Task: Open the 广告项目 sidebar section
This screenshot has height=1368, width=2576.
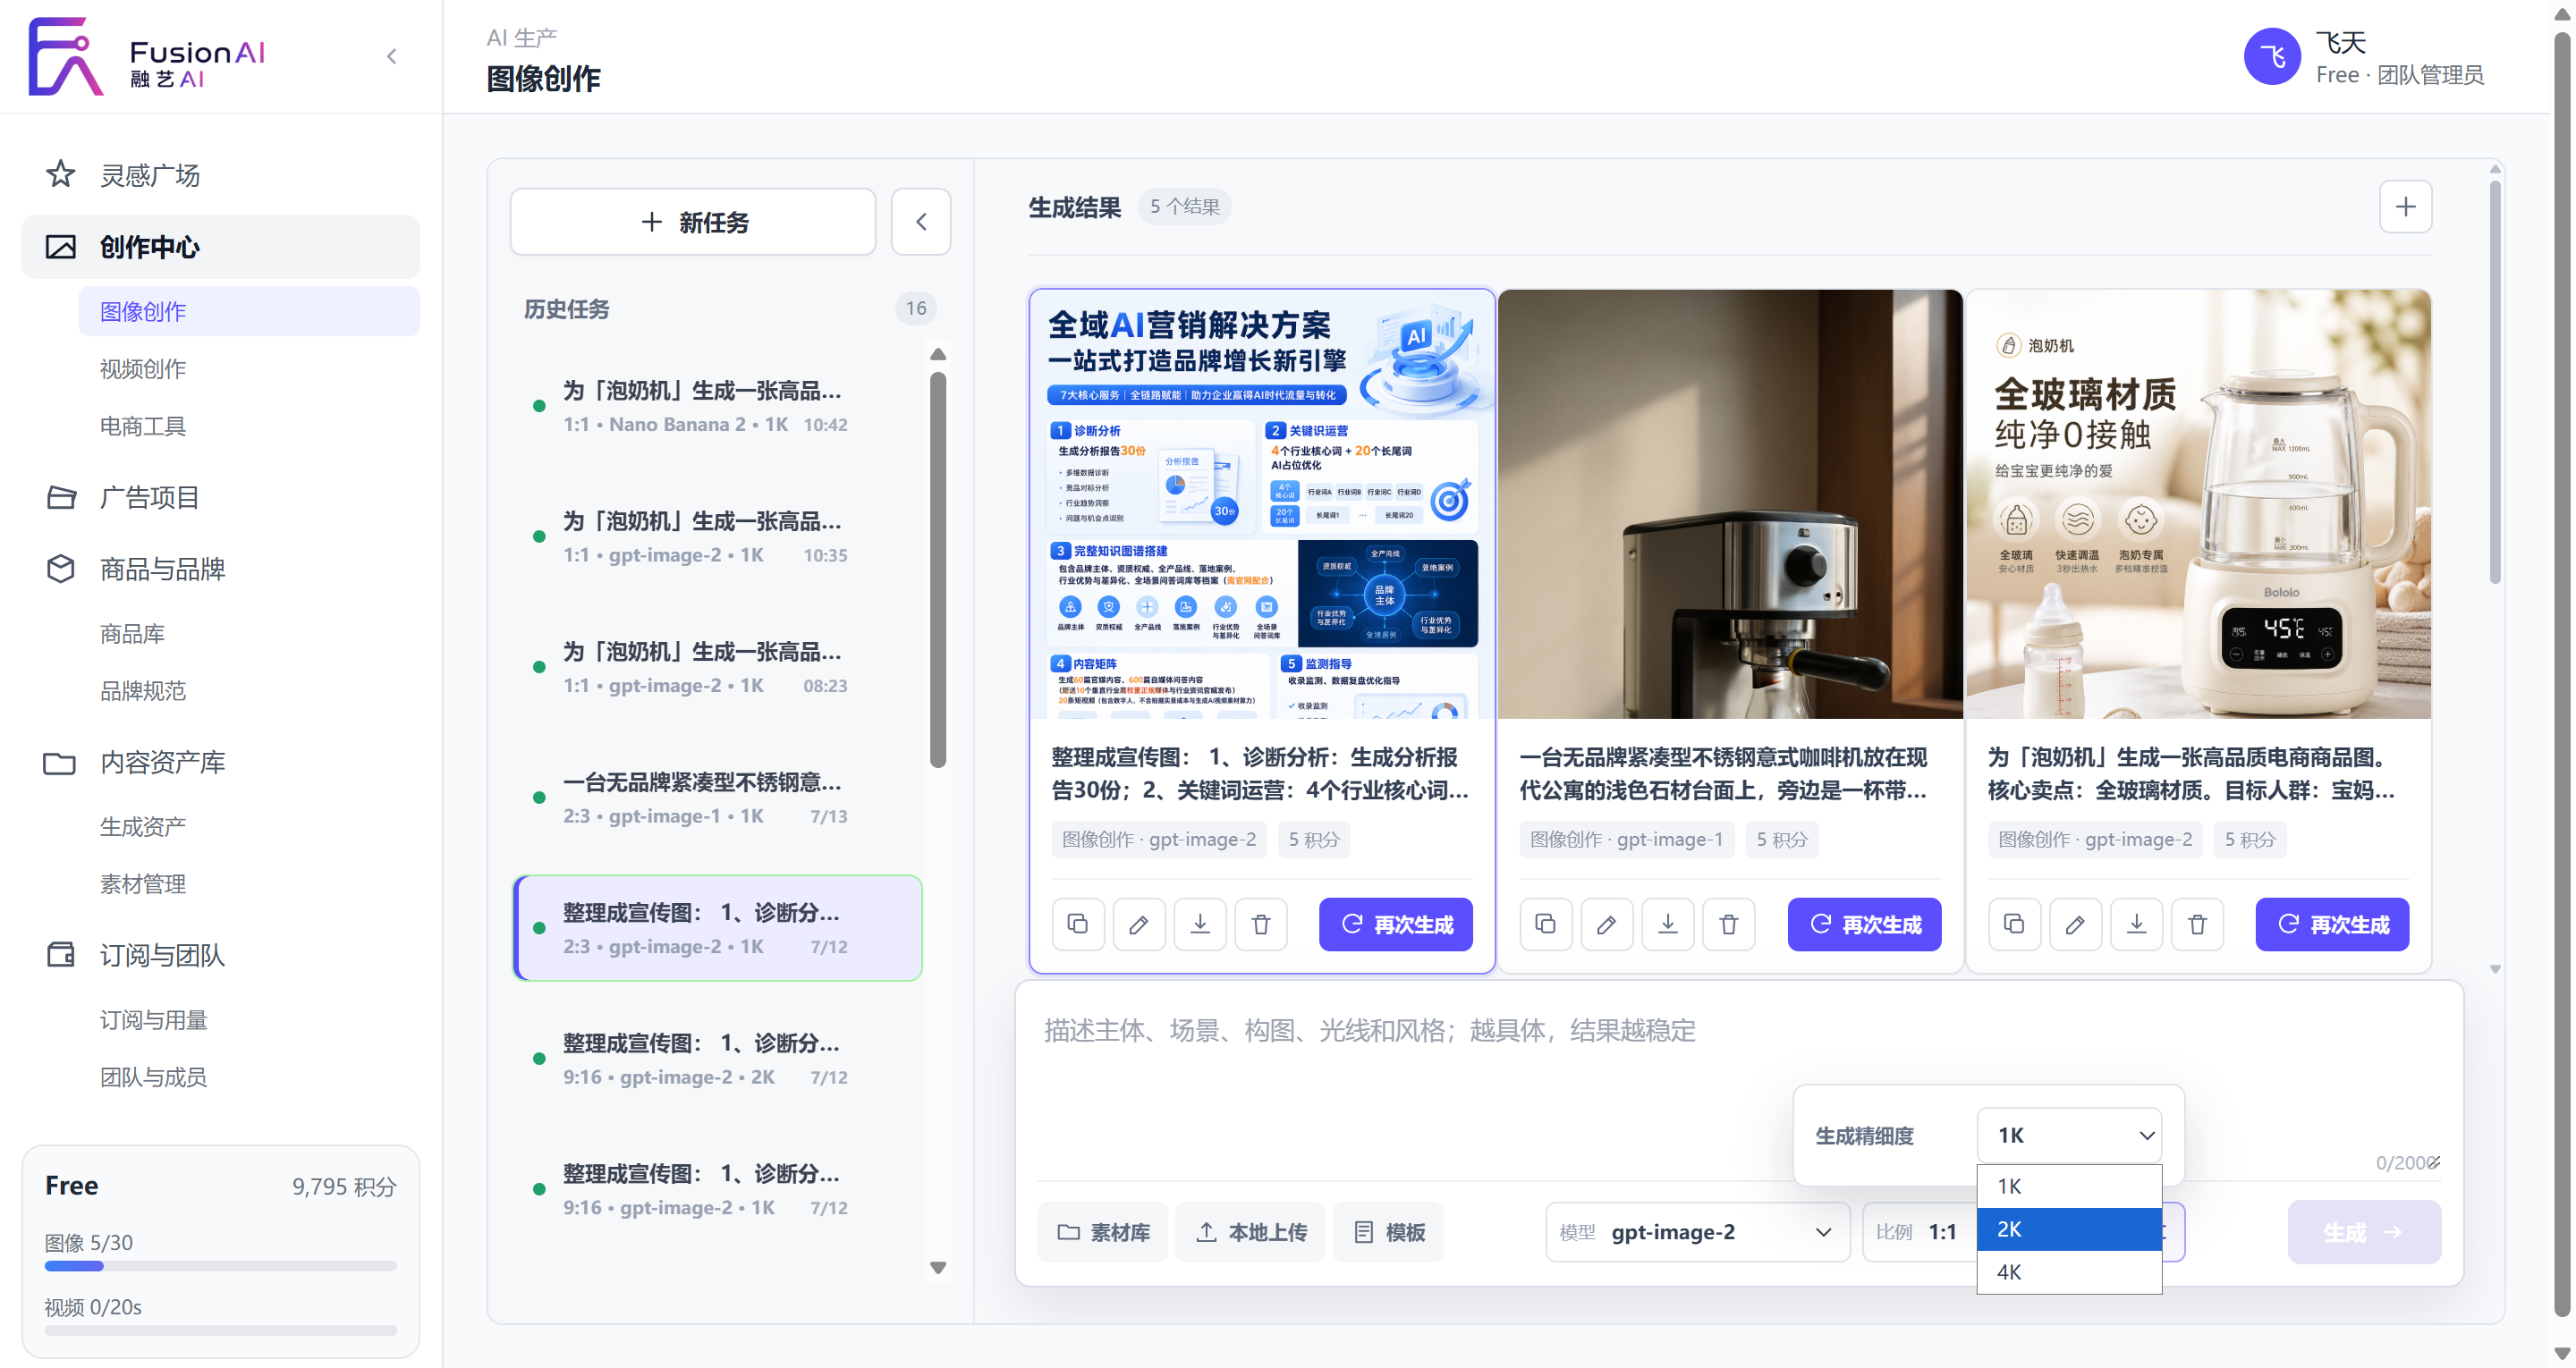Action: tap(221, 497)
